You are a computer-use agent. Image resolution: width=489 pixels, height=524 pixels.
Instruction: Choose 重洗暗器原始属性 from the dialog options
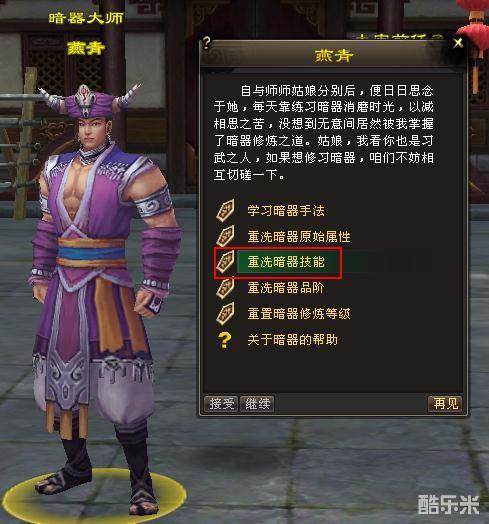(x=299, y=237)
